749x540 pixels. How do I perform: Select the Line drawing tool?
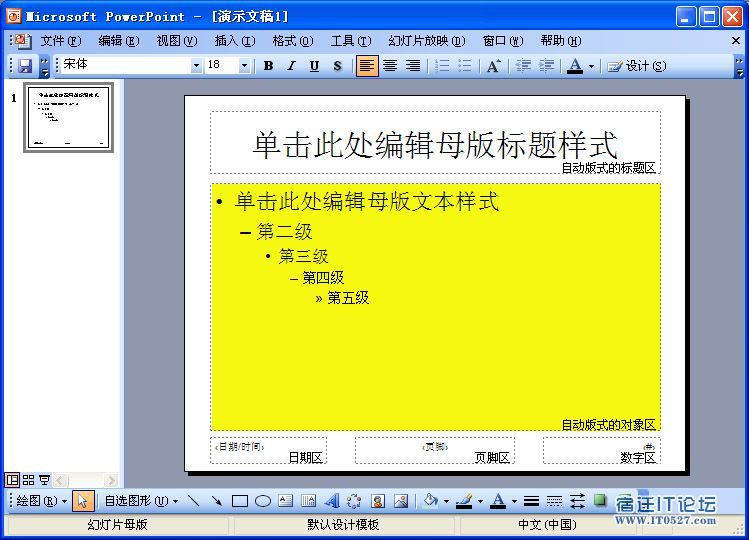(193, 501)
